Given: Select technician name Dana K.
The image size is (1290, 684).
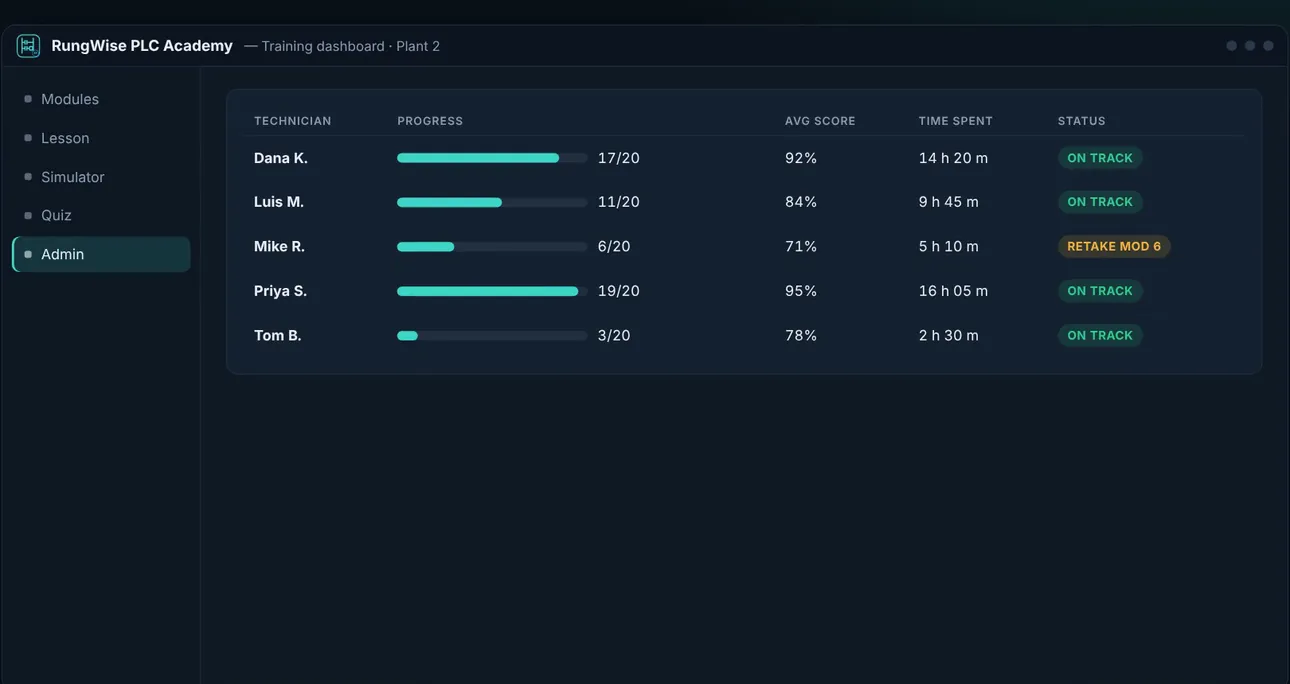Looking at the screenshot, I should (x=281, y=158).
